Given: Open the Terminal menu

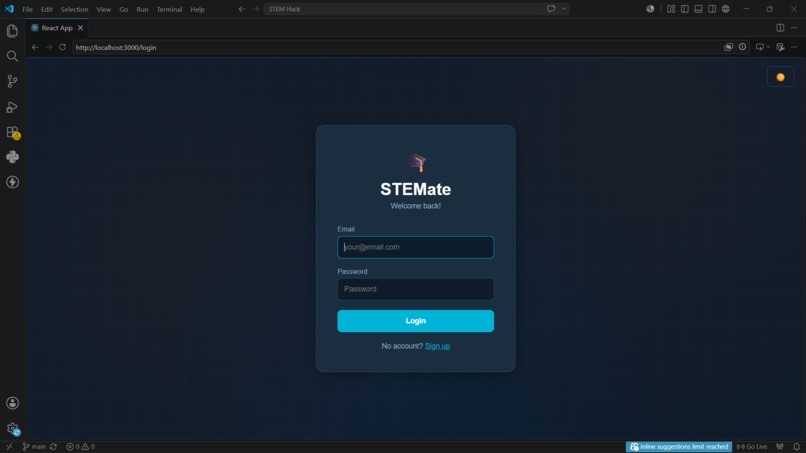Looking at the screenshot, I should pos(169,9).
